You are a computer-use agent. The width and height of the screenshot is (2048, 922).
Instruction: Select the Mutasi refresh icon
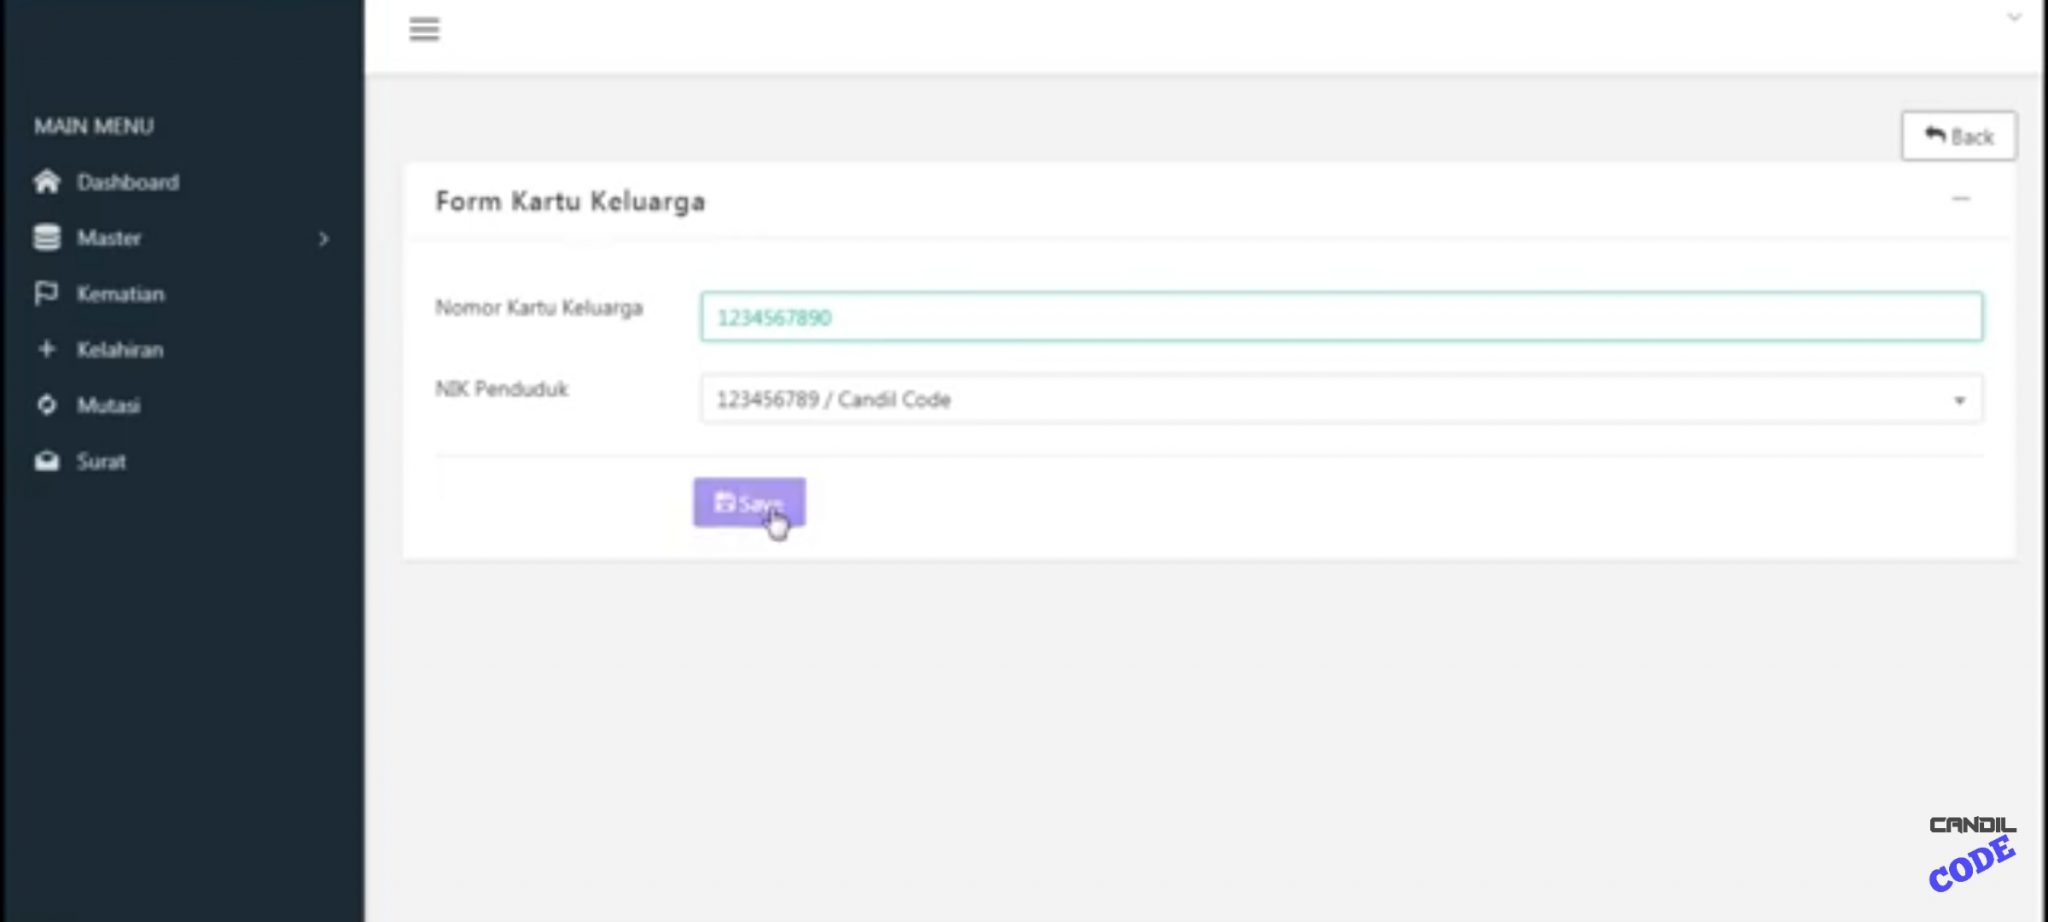click(x=45, y=404)
